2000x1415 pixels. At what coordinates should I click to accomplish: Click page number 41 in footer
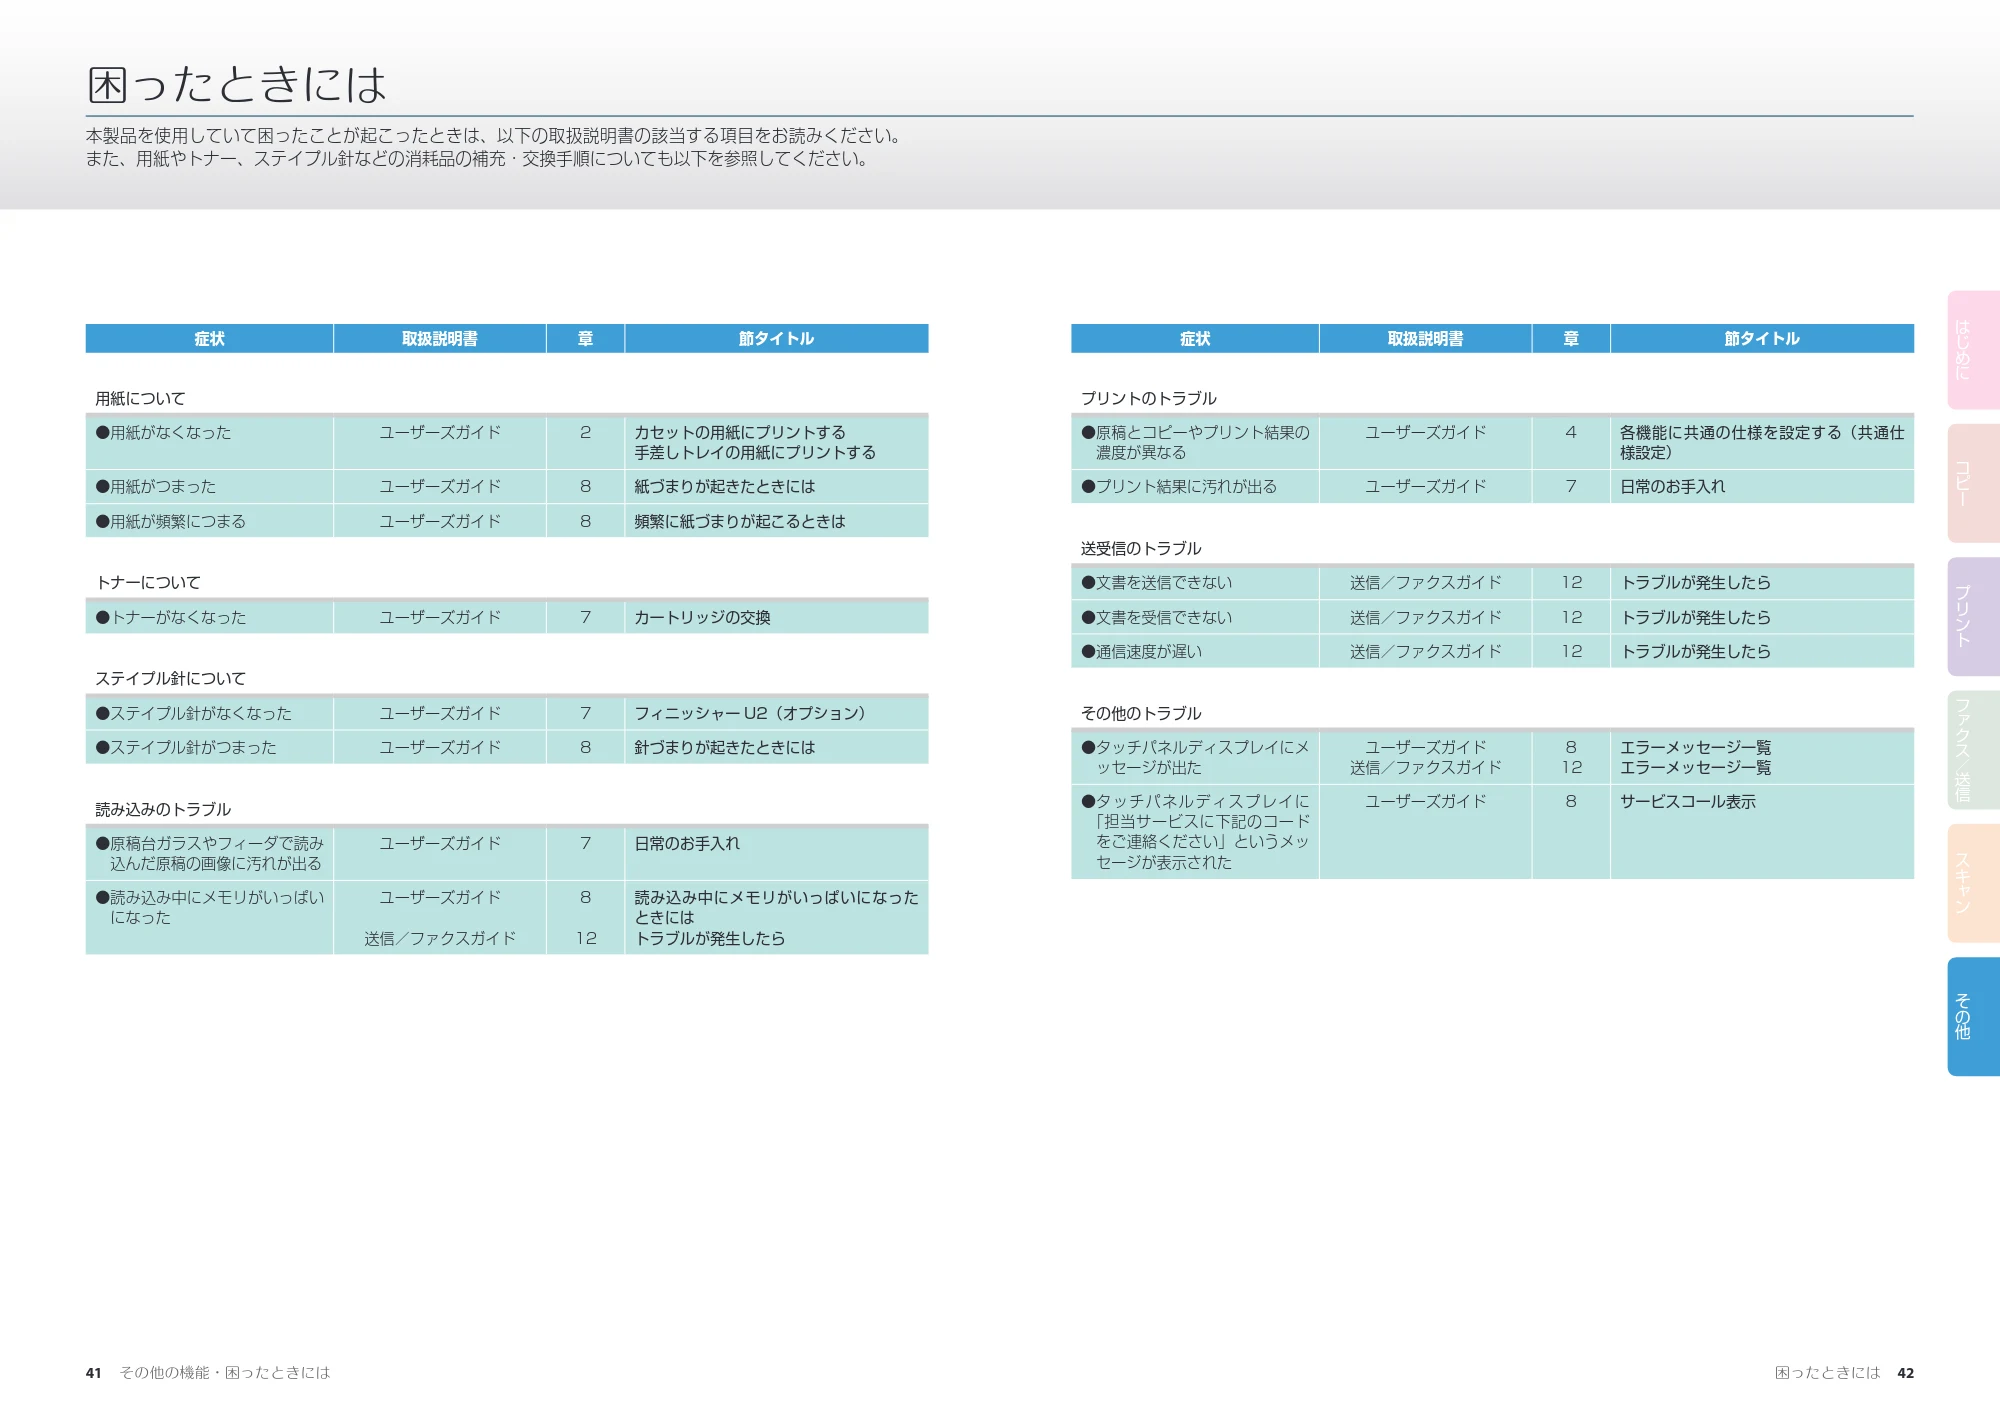click(94, 1373)
